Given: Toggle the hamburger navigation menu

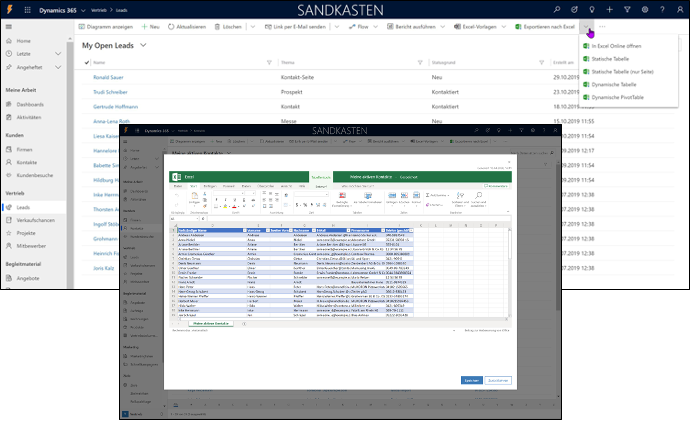Looking at the screenshot, I should coord(9,27).
